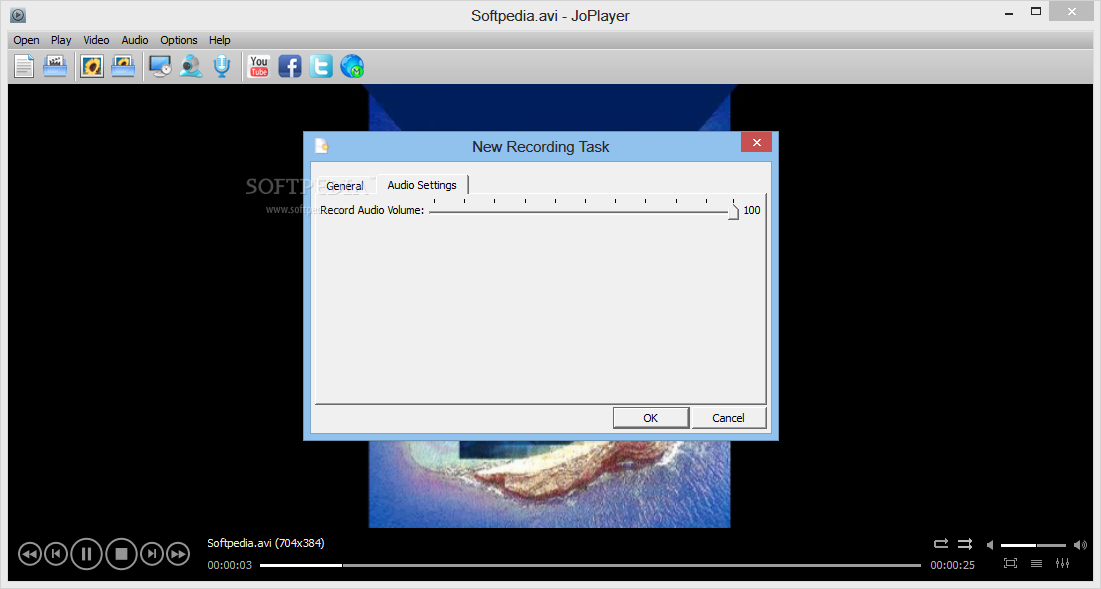Open the Options menu
This screenshot has height=589, width=1101.
(178, 40)
